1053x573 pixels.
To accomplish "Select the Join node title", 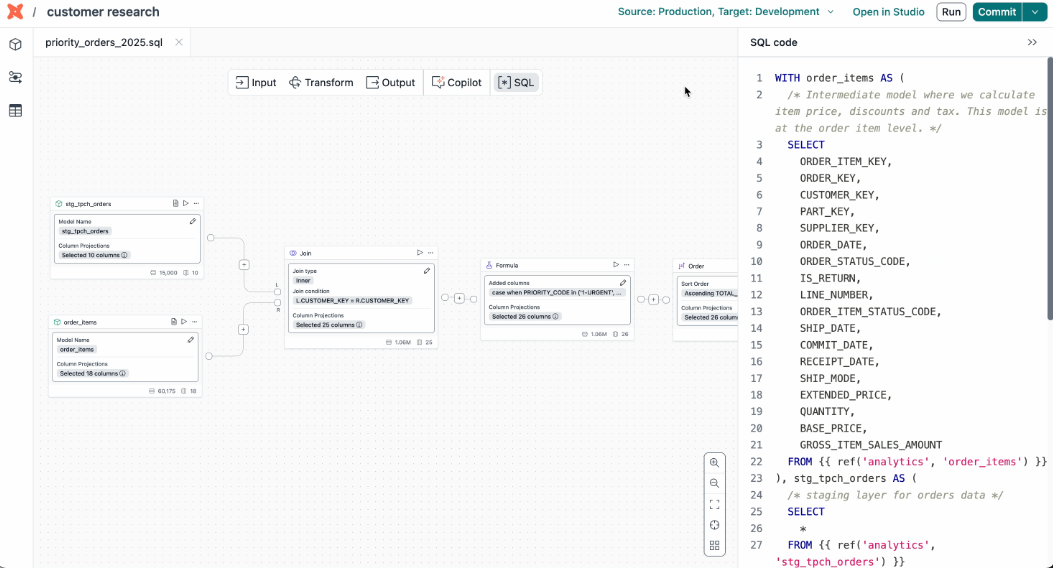I will pos(306,253).
